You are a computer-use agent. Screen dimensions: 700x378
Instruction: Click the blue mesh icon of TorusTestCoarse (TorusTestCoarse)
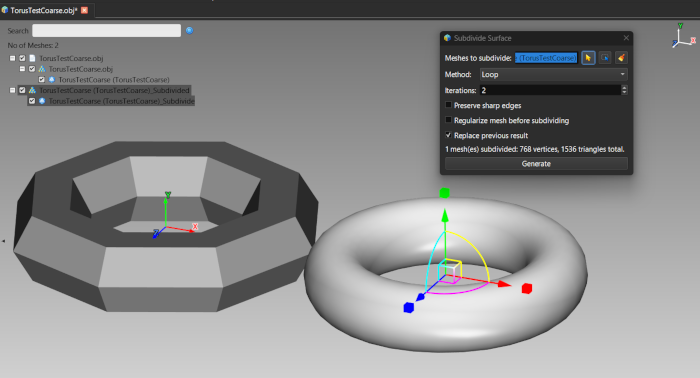52,79
